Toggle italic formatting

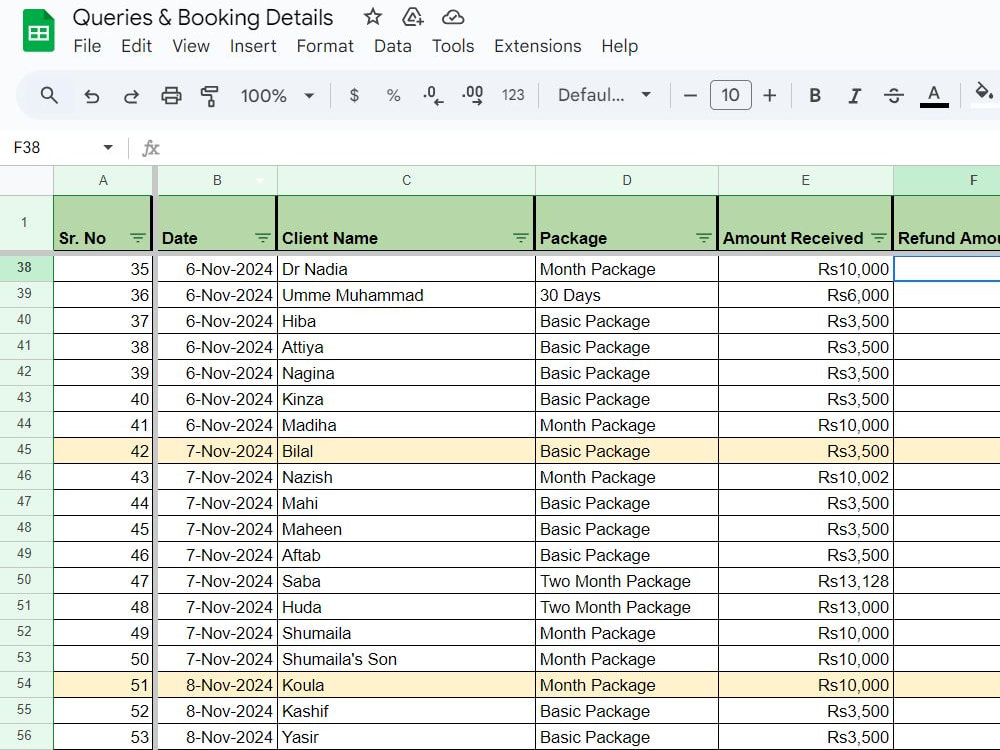[x=854, y=96]
